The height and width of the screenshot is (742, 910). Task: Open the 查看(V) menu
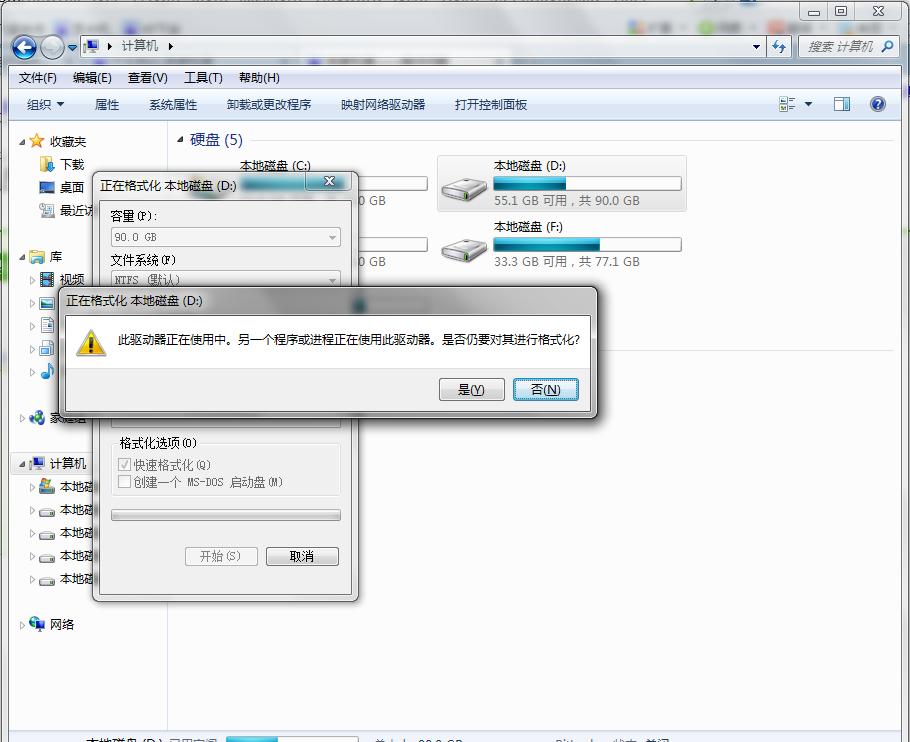point(147,78)
